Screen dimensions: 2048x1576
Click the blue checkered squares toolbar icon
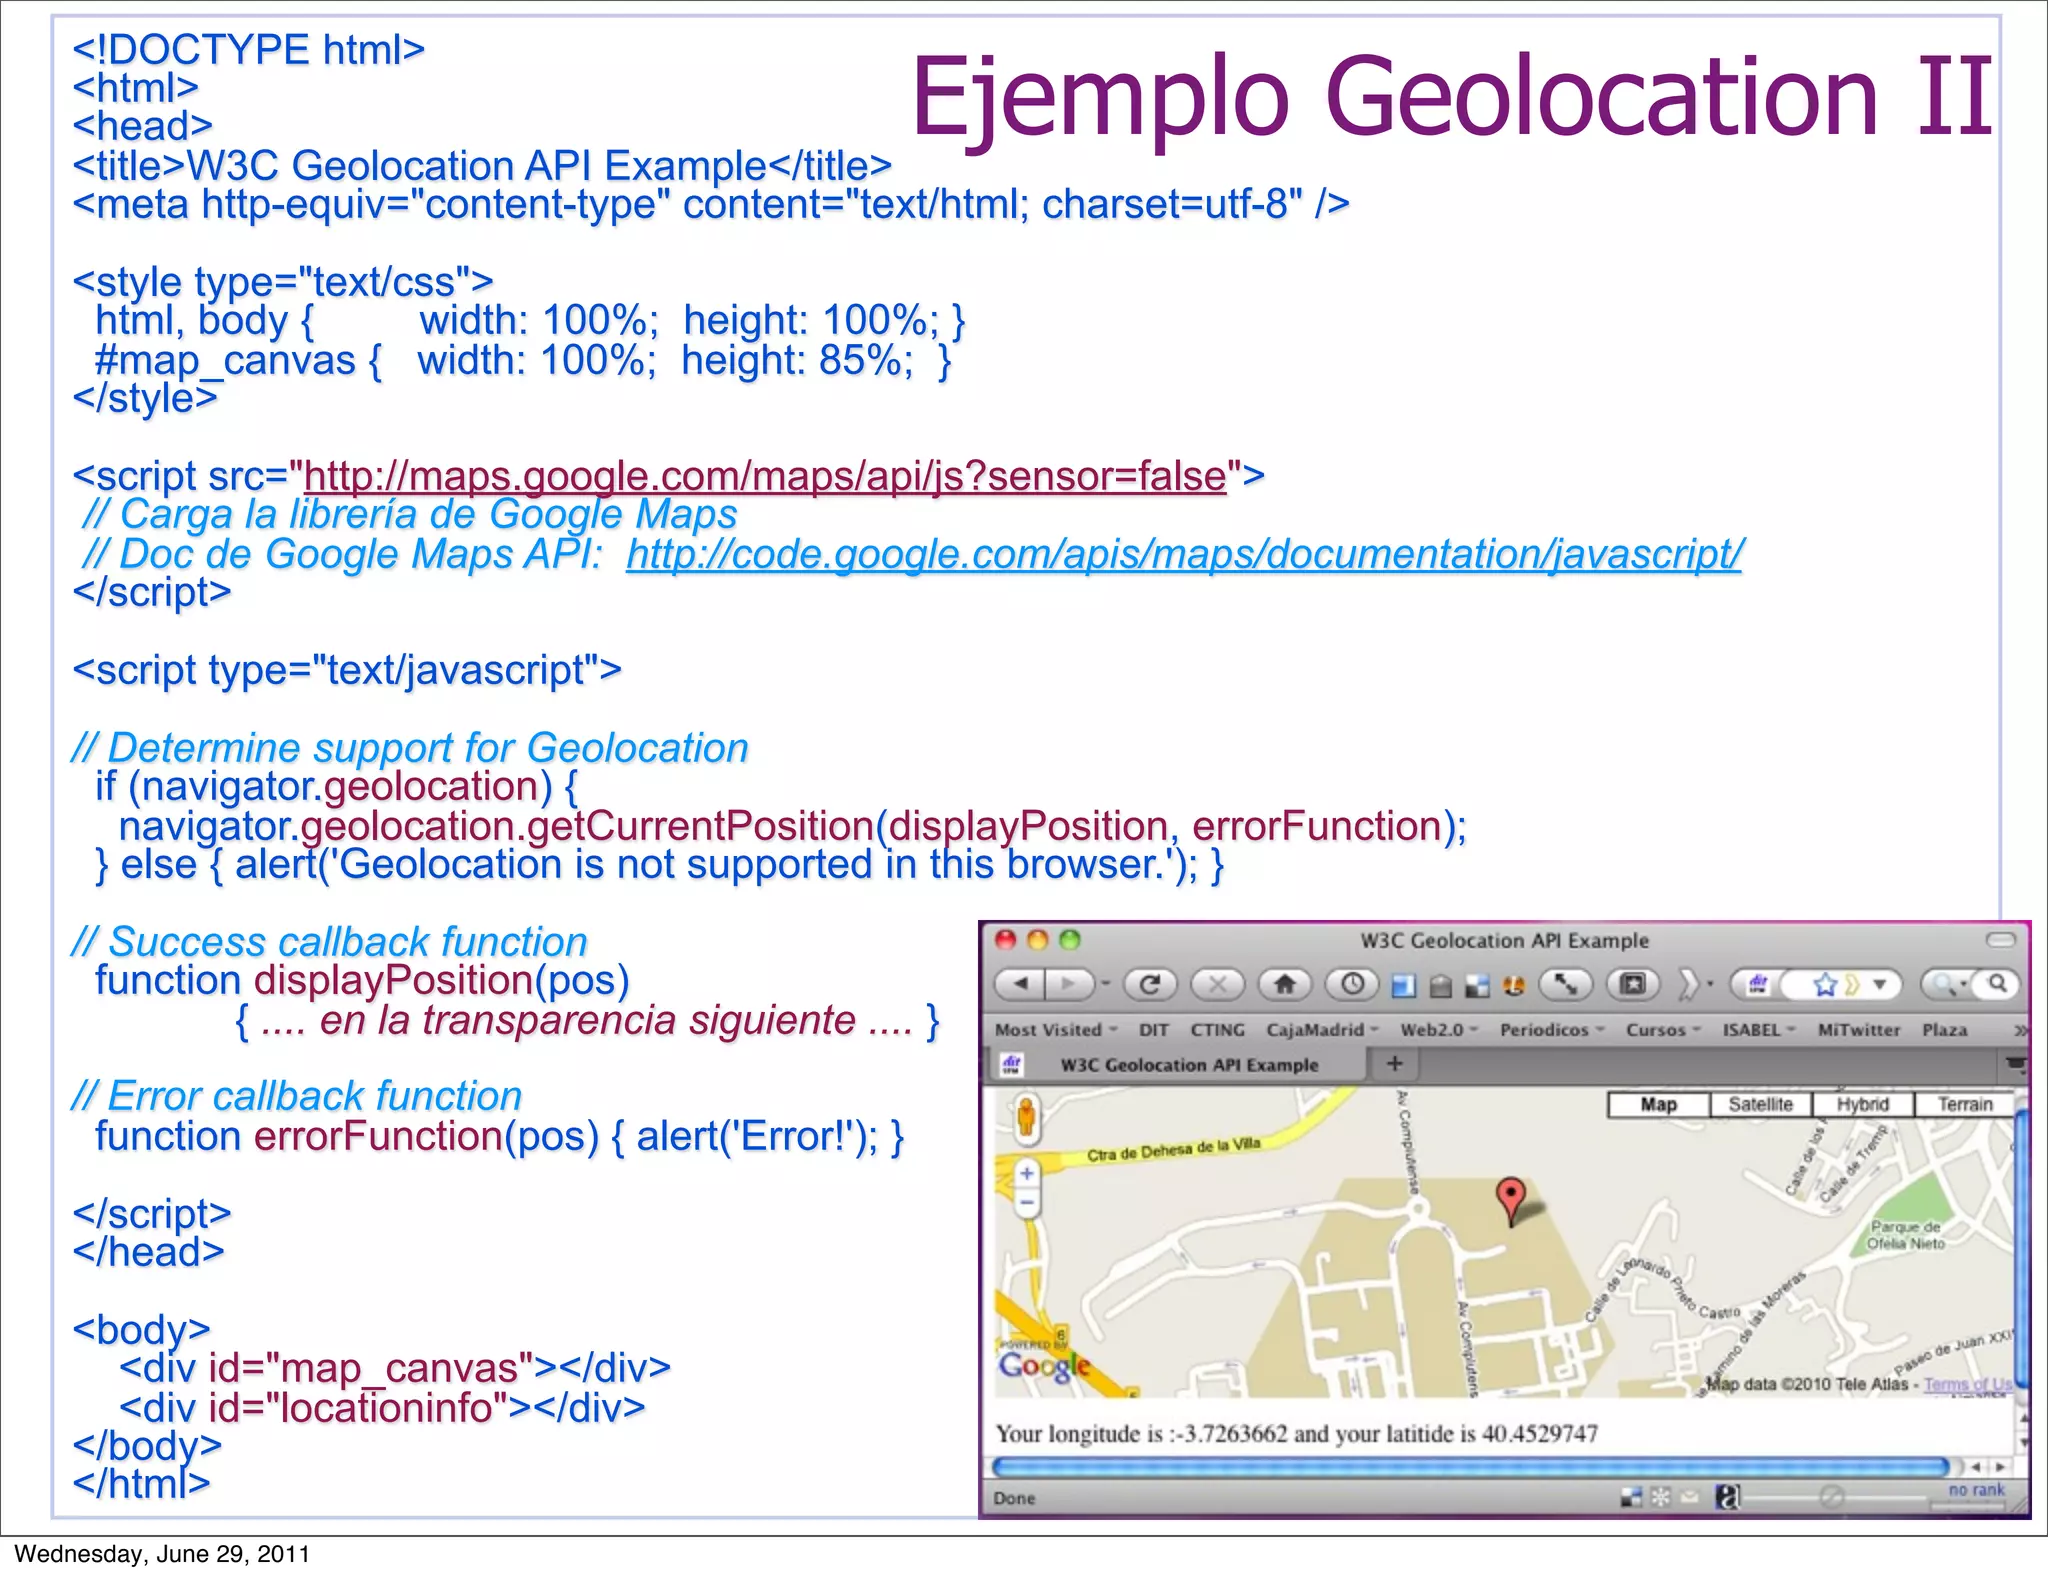pyautogui.click(x=1477, y=987)
